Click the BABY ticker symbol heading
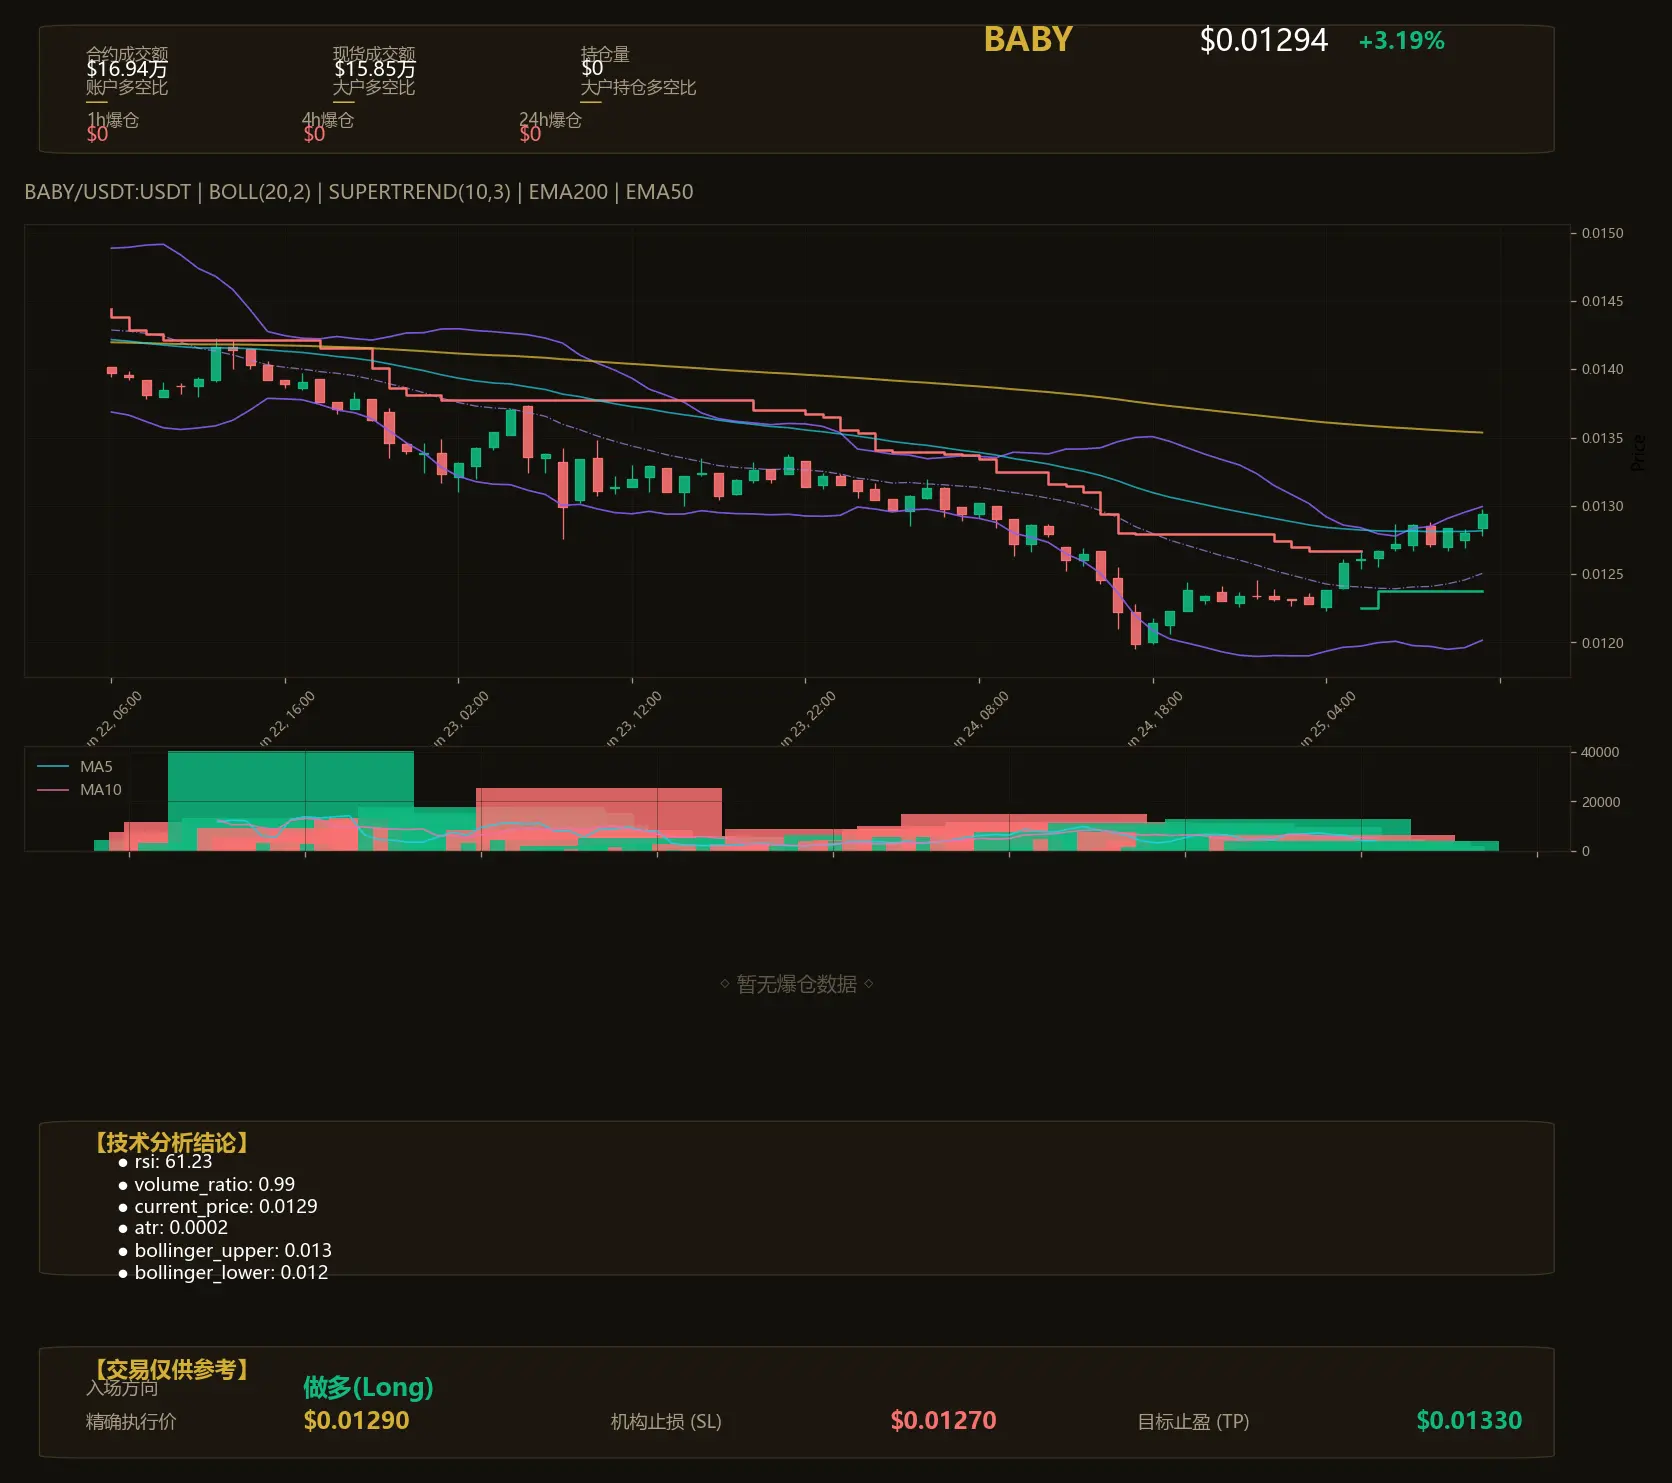The image size is (1672, 1483). tap(1028, 39)
